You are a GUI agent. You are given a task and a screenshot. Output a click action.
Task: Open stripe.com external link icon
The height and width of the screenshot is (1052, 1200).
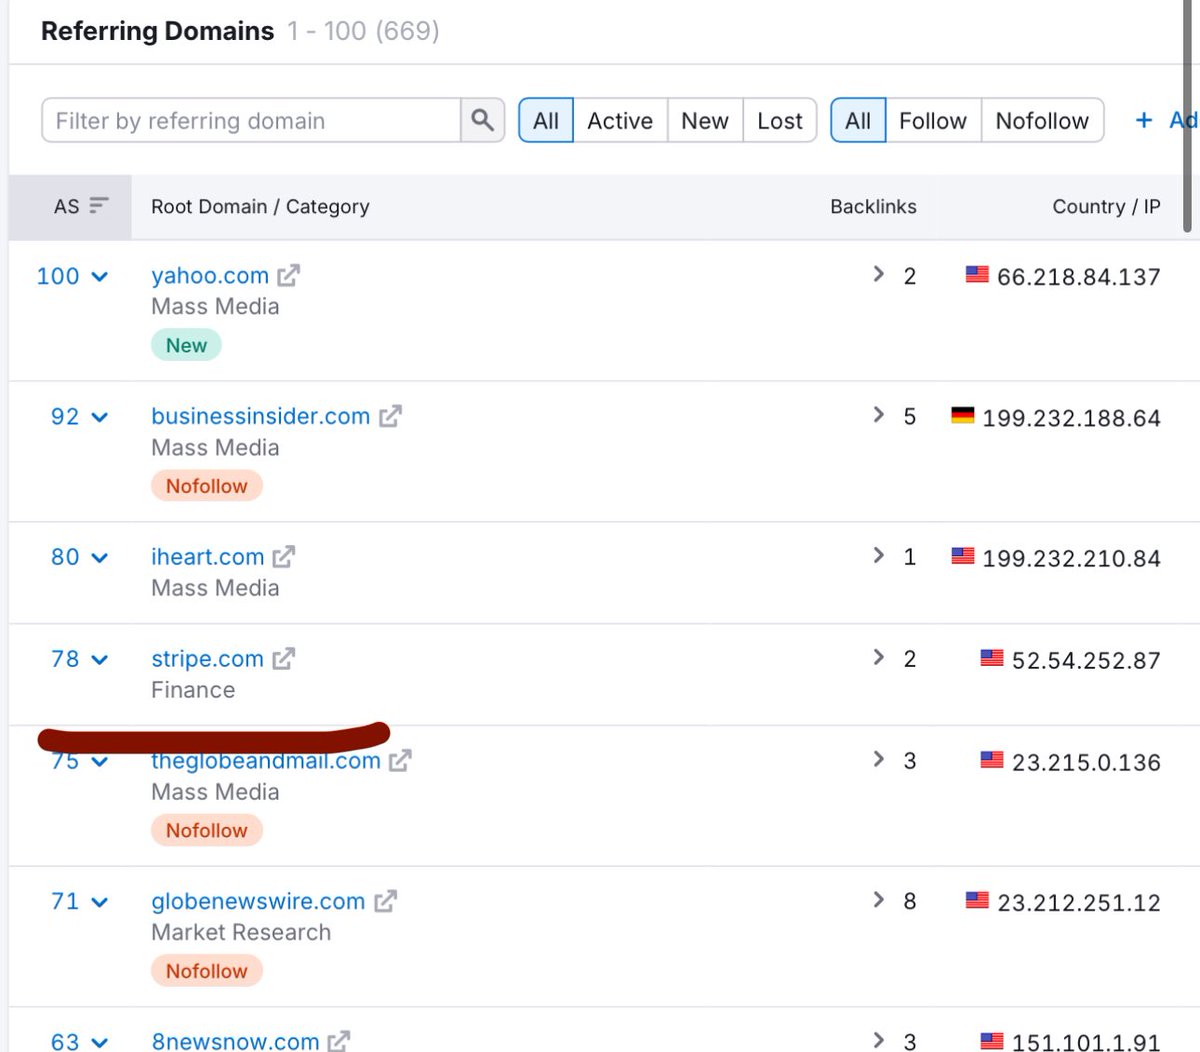(284, 658)
